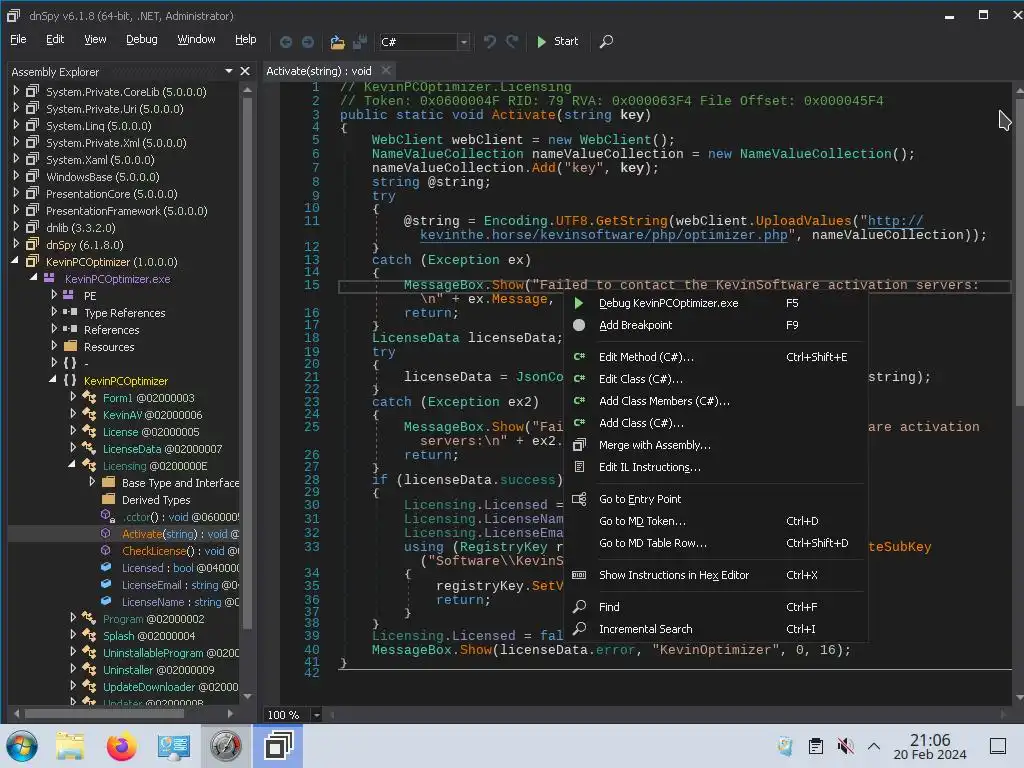Click the CheckLicense method icon

coord(106,550)
